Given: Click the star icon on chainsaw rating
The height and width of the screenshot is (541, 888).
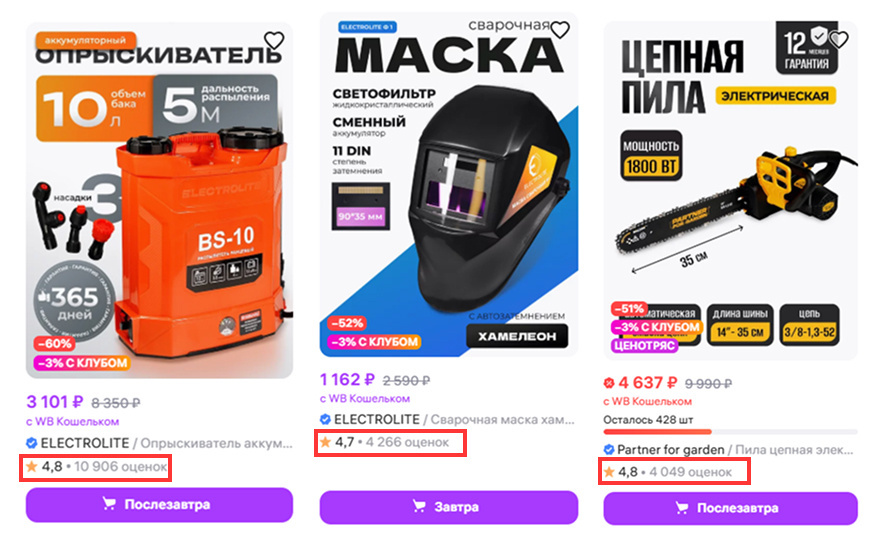Looking at the screenshot, I should [x=609, y=471].
